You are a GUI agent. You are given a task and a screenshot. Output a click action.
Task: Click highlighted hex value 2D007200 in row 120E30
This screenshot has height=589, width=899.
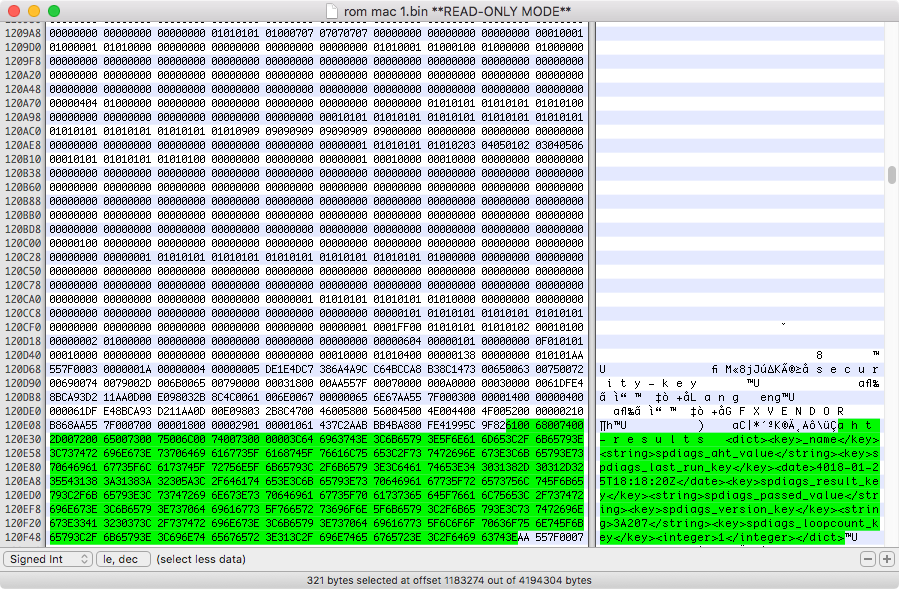(73, 439)
